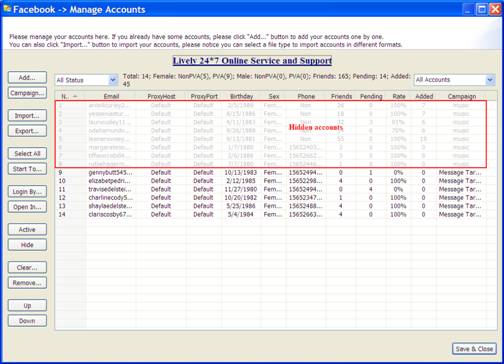Click the Hide button

[27, 245]
